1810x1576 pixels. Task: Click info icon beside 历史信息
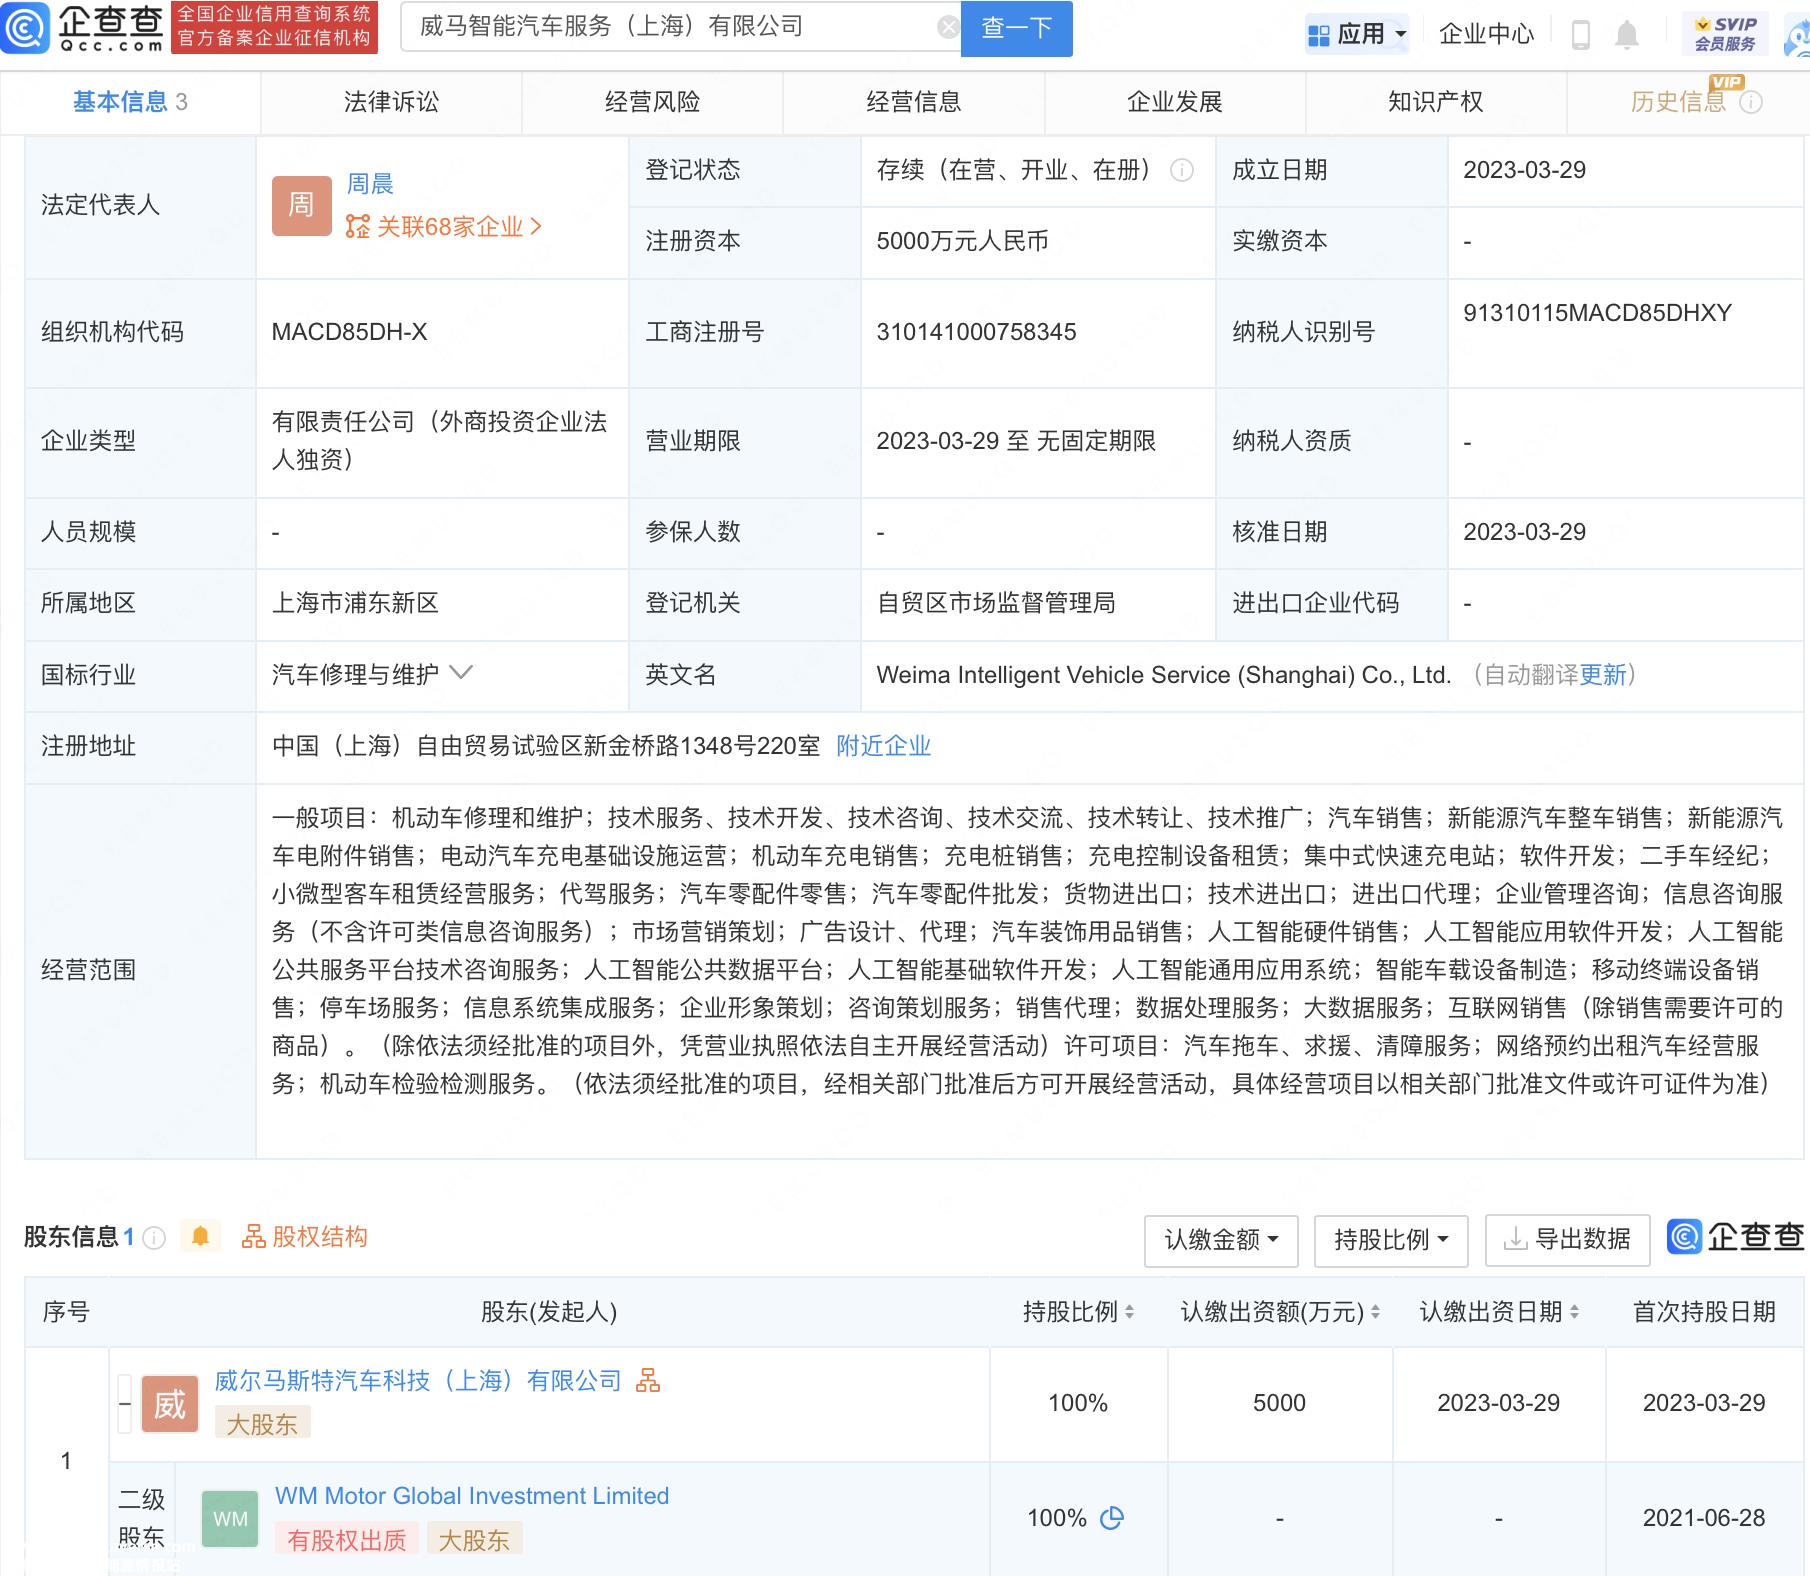tap(1751, 102)
